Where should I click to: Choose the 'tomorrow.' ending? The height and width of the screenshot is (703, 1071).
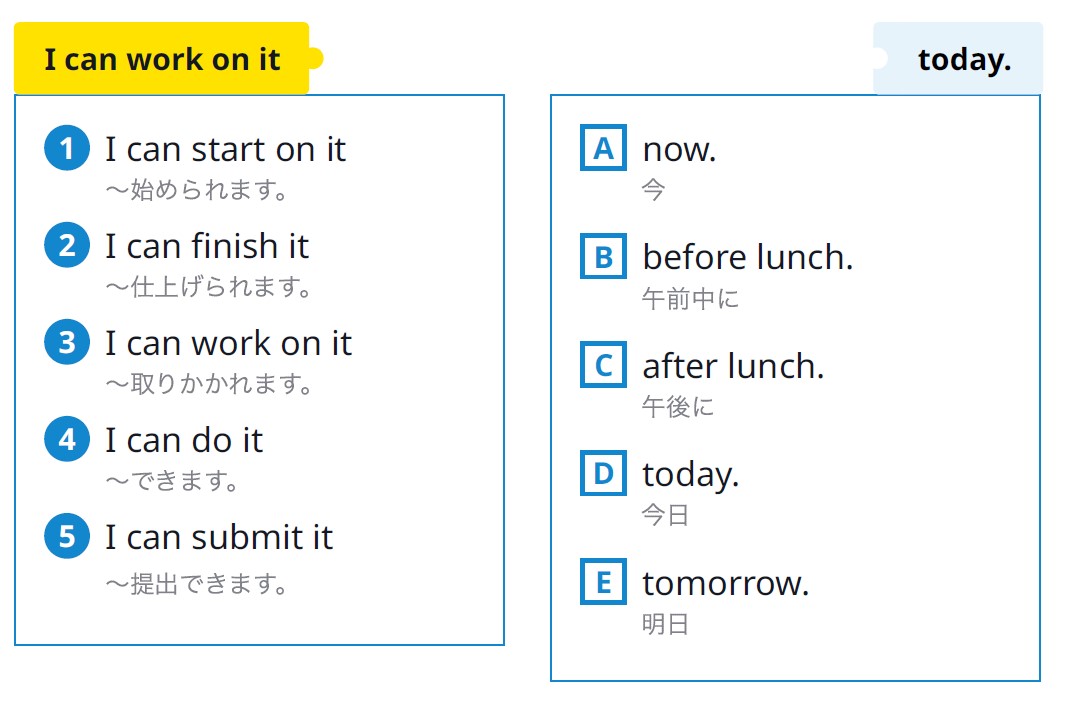(726, 583)
